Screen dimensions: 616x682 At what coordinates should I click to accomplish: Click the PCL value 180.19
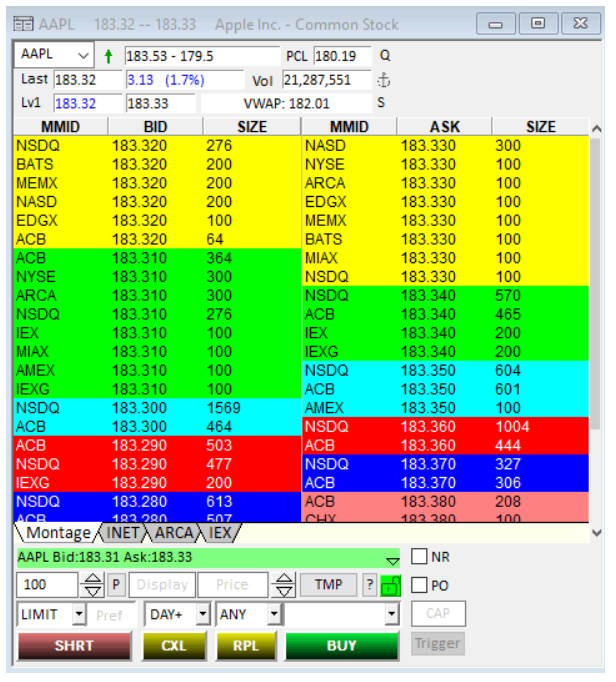coord(342,56)
